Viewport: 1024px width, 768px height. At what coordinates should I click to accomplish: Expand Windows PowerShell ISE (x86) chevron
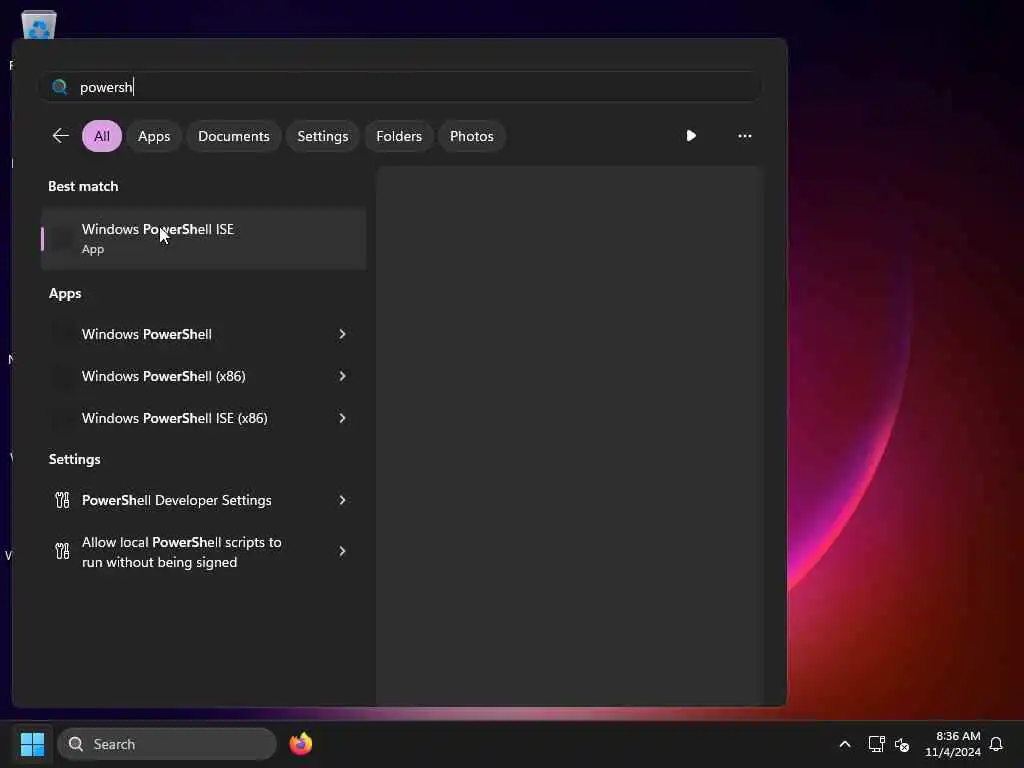[x=342, y=418]
